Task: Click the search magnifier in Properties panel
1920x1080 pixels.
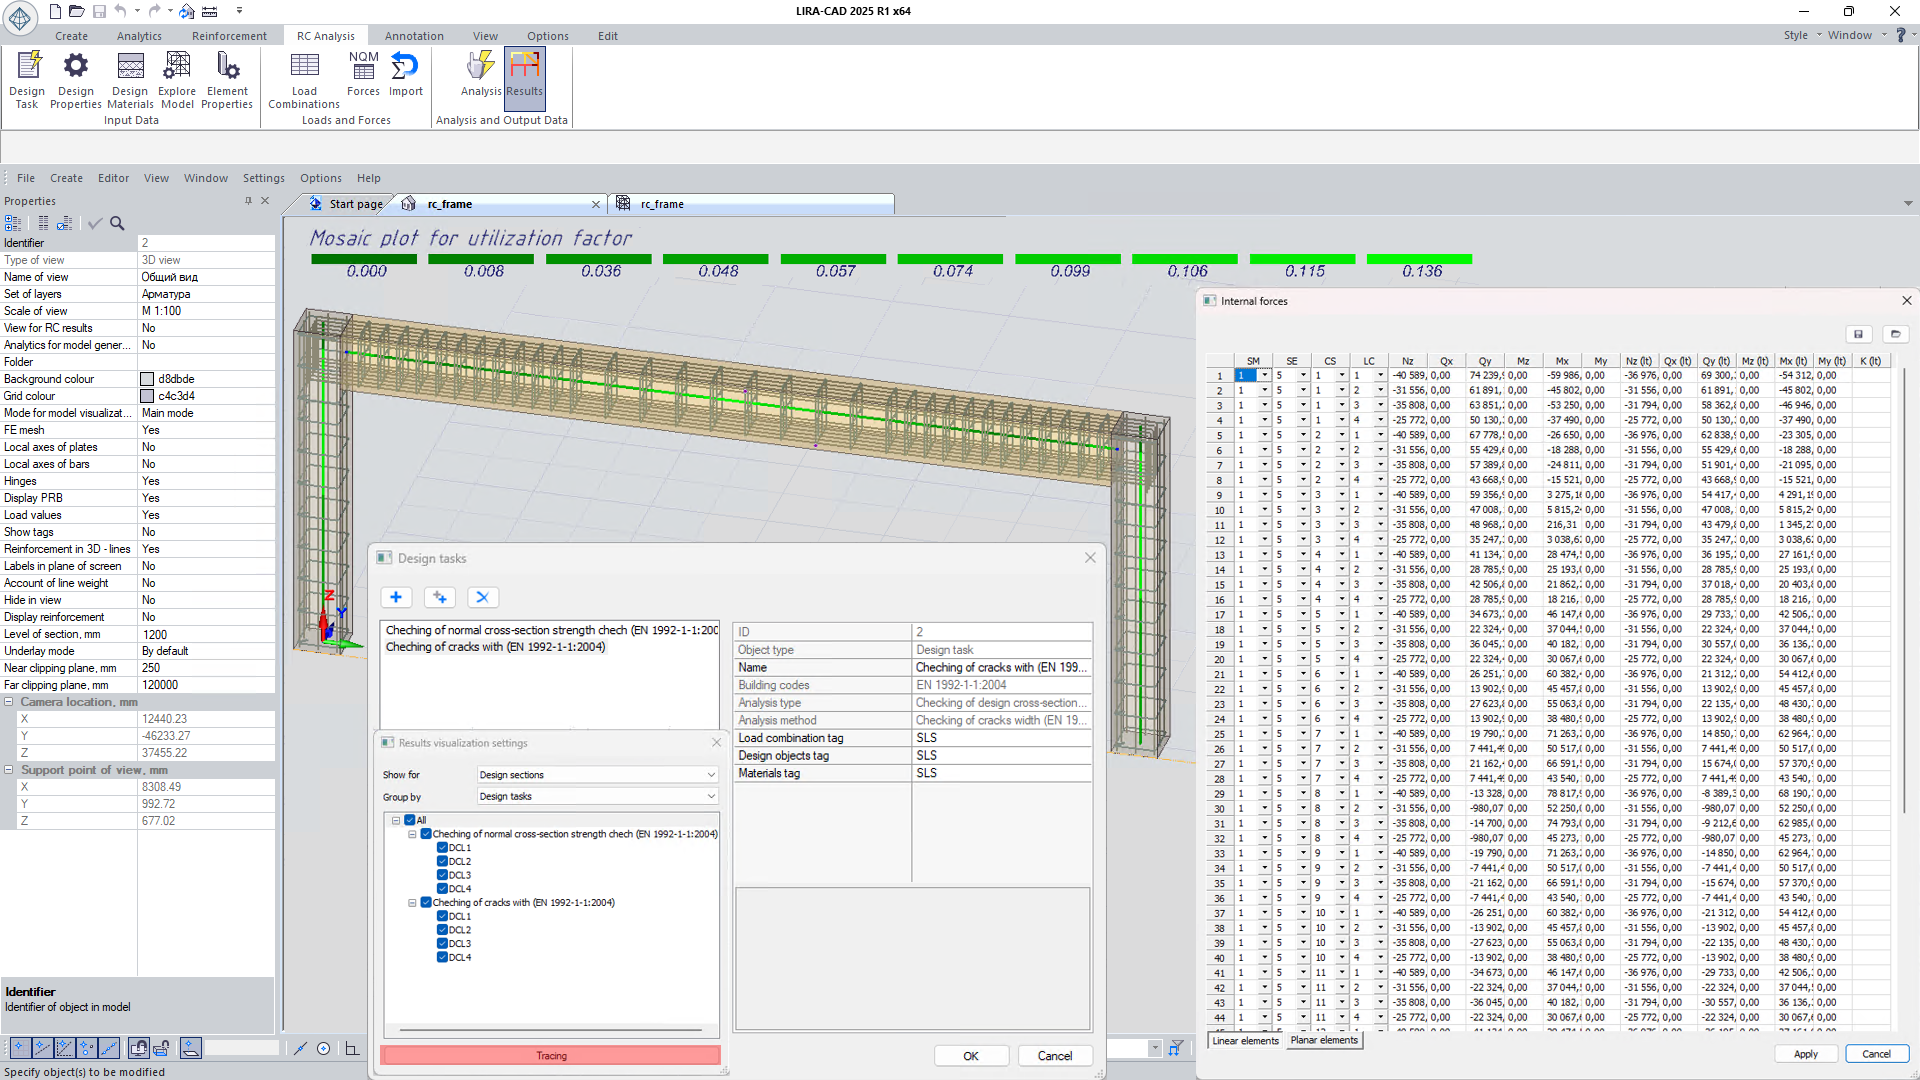Action: 117,224
